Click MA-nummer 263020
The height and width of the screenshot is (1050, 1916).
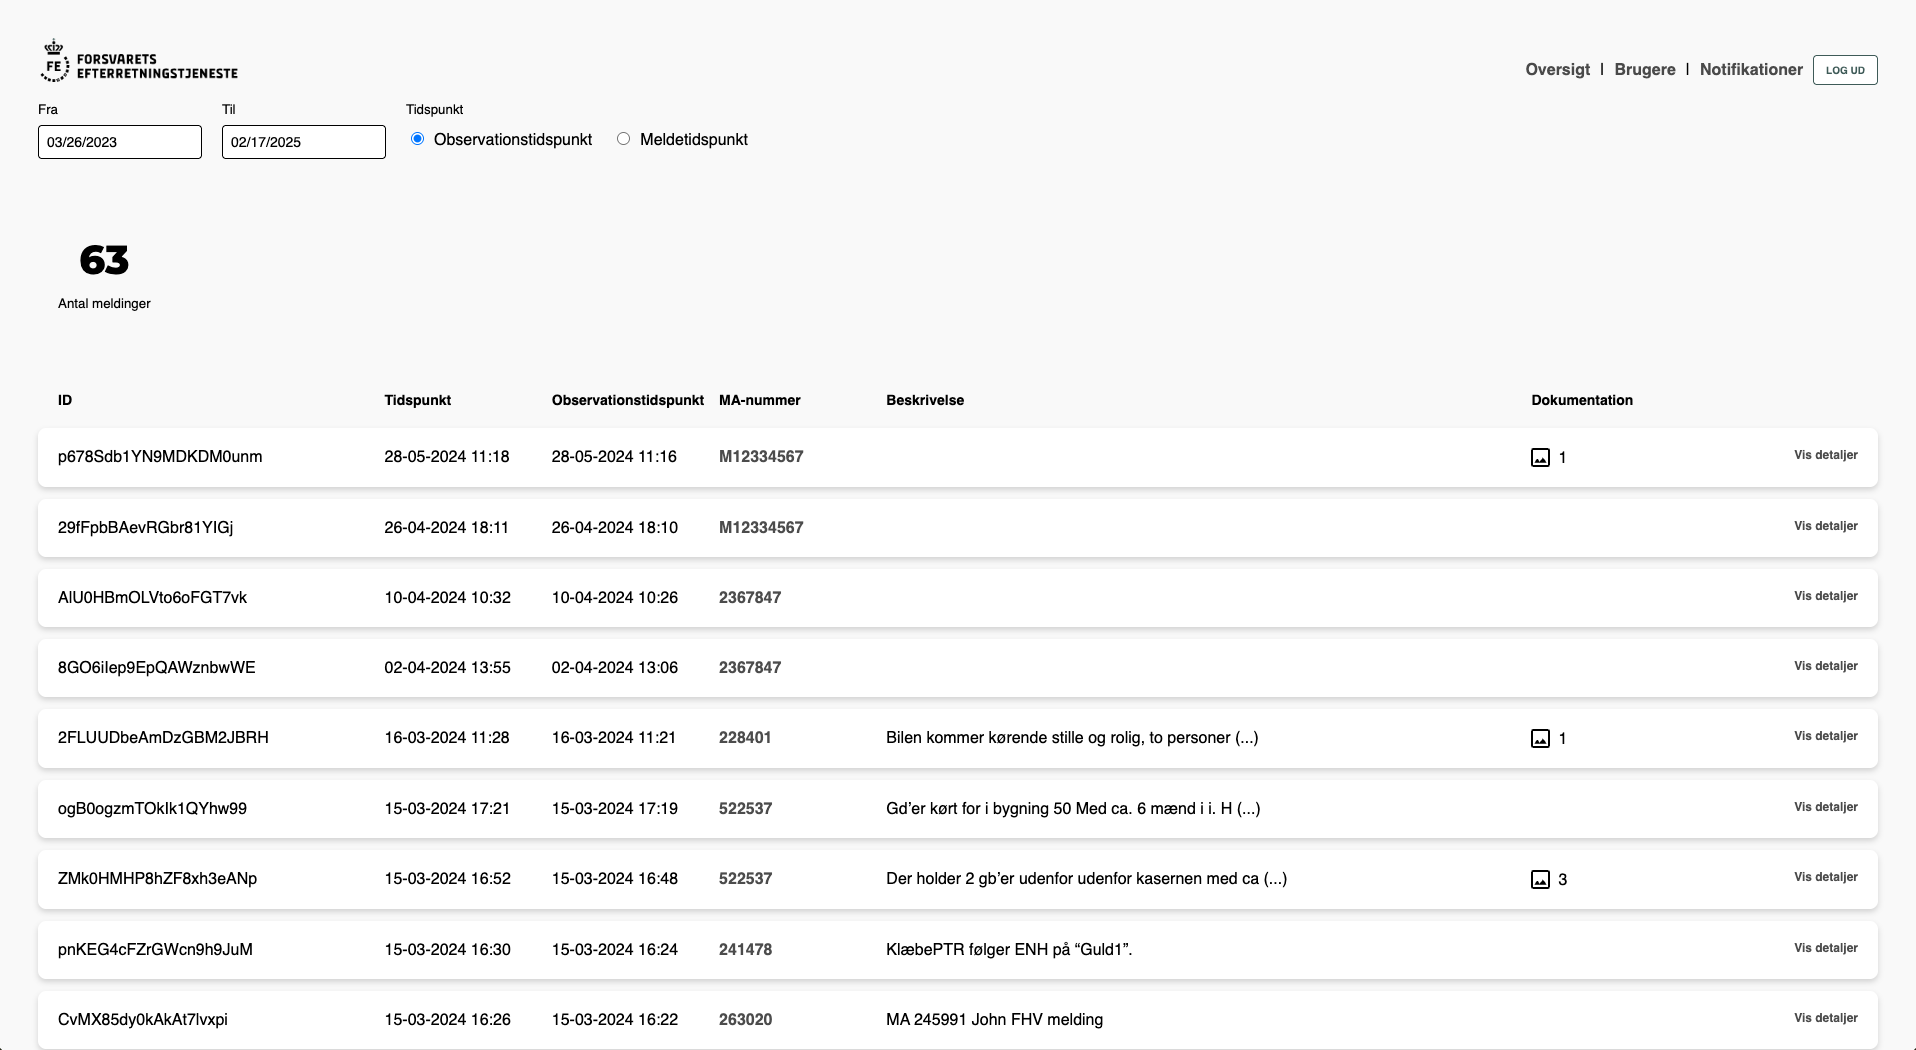pyautogui.click(x=745, y=1019)
